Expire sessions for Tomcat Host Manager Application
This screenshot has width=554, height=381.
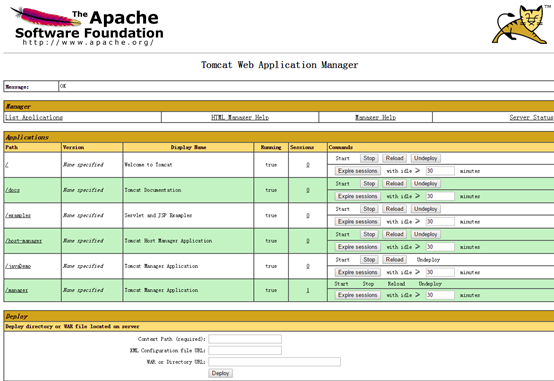[x=358, y=247]
